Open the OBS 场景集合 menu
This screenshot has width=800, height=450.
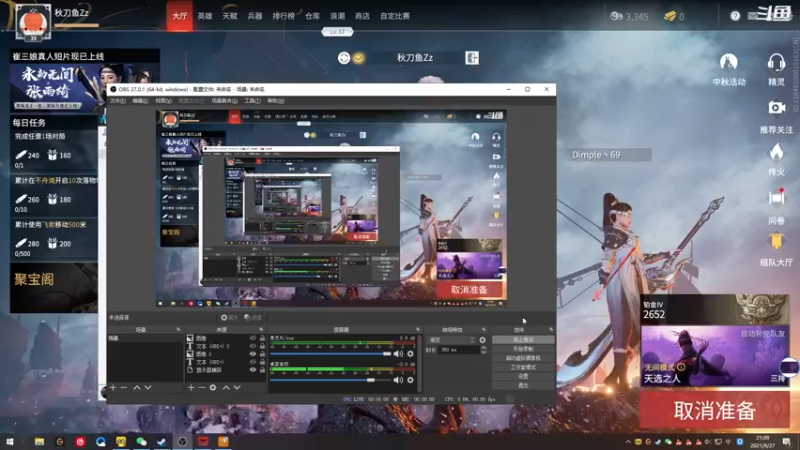[x=224, y=101]
